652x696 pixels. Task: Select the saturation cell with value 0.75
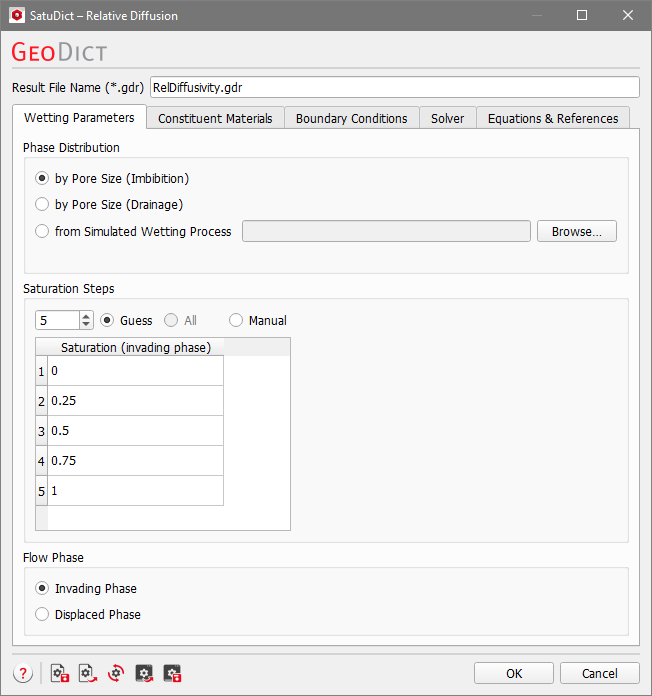point(135,461)
